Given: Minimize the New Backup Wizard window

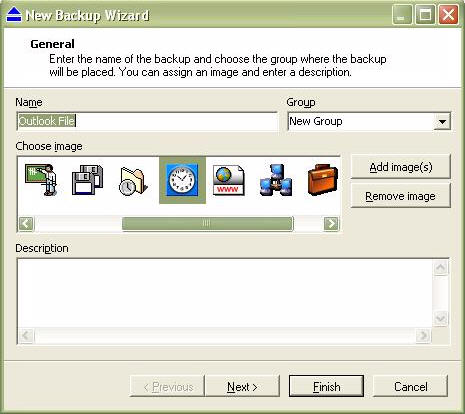Looking at the screenshot, I should pos(402,15).
